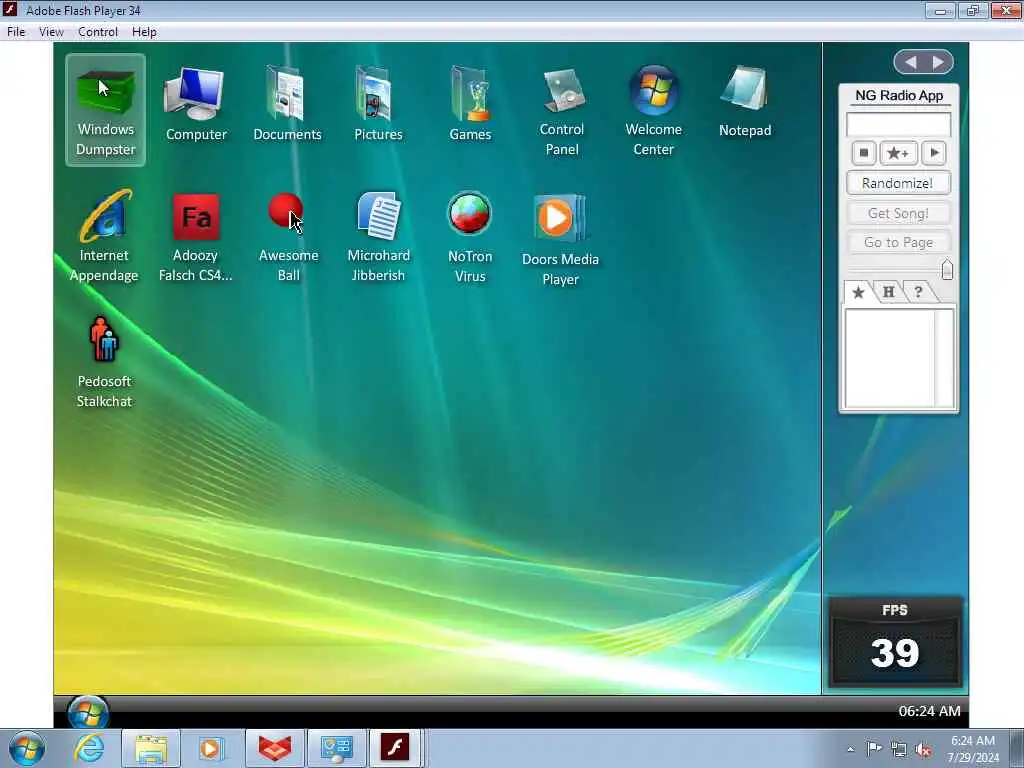Screen dimensions: 1024x768
Task: Play the NG Radio song
Action: tap(934, 153)
